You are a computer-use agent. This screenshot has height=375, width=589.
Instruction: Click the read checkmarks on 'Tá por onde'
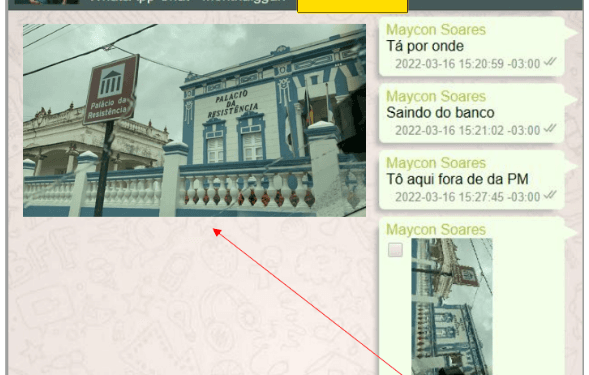550,62
